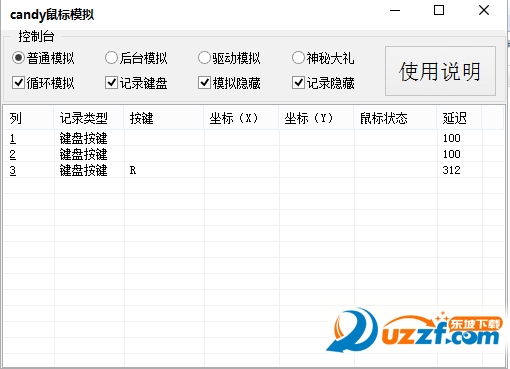
Task: Click the 鼠标状态 column header
Action: [x=395, y=118]
